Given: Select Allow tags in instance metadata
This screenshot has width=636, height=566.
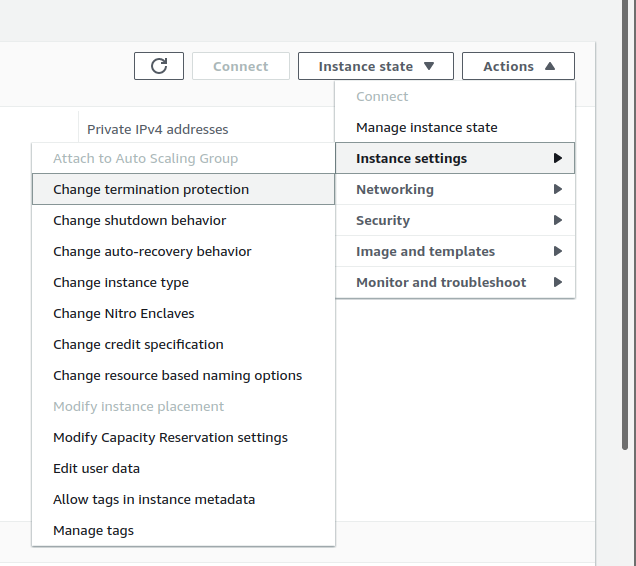Looking at the screenshot, I should (x=154, y=499).
